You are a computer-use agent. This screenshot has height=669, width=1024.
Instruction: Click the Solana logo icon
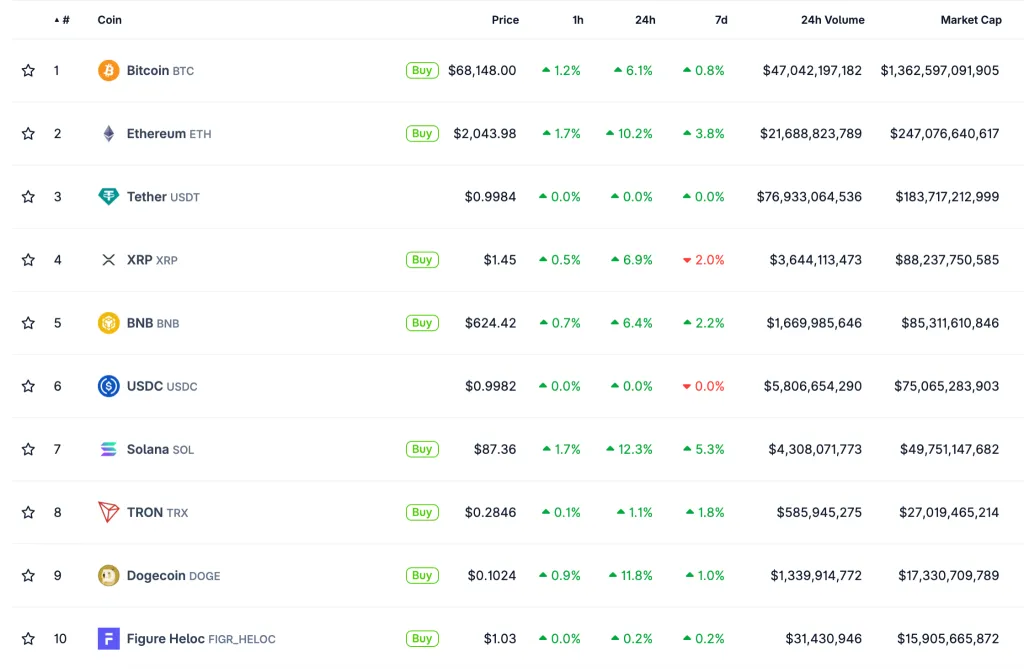coord(108,449)
